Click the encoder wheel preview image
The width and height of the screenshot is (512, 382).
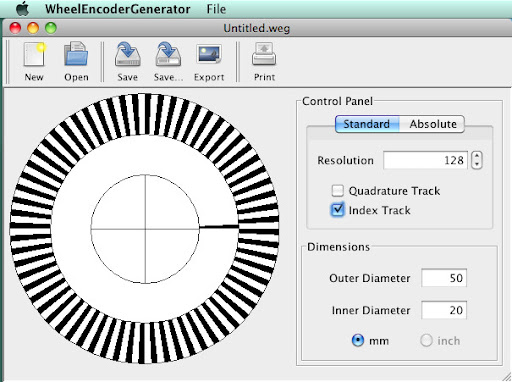pyautogui.click(x=145, y=229)
